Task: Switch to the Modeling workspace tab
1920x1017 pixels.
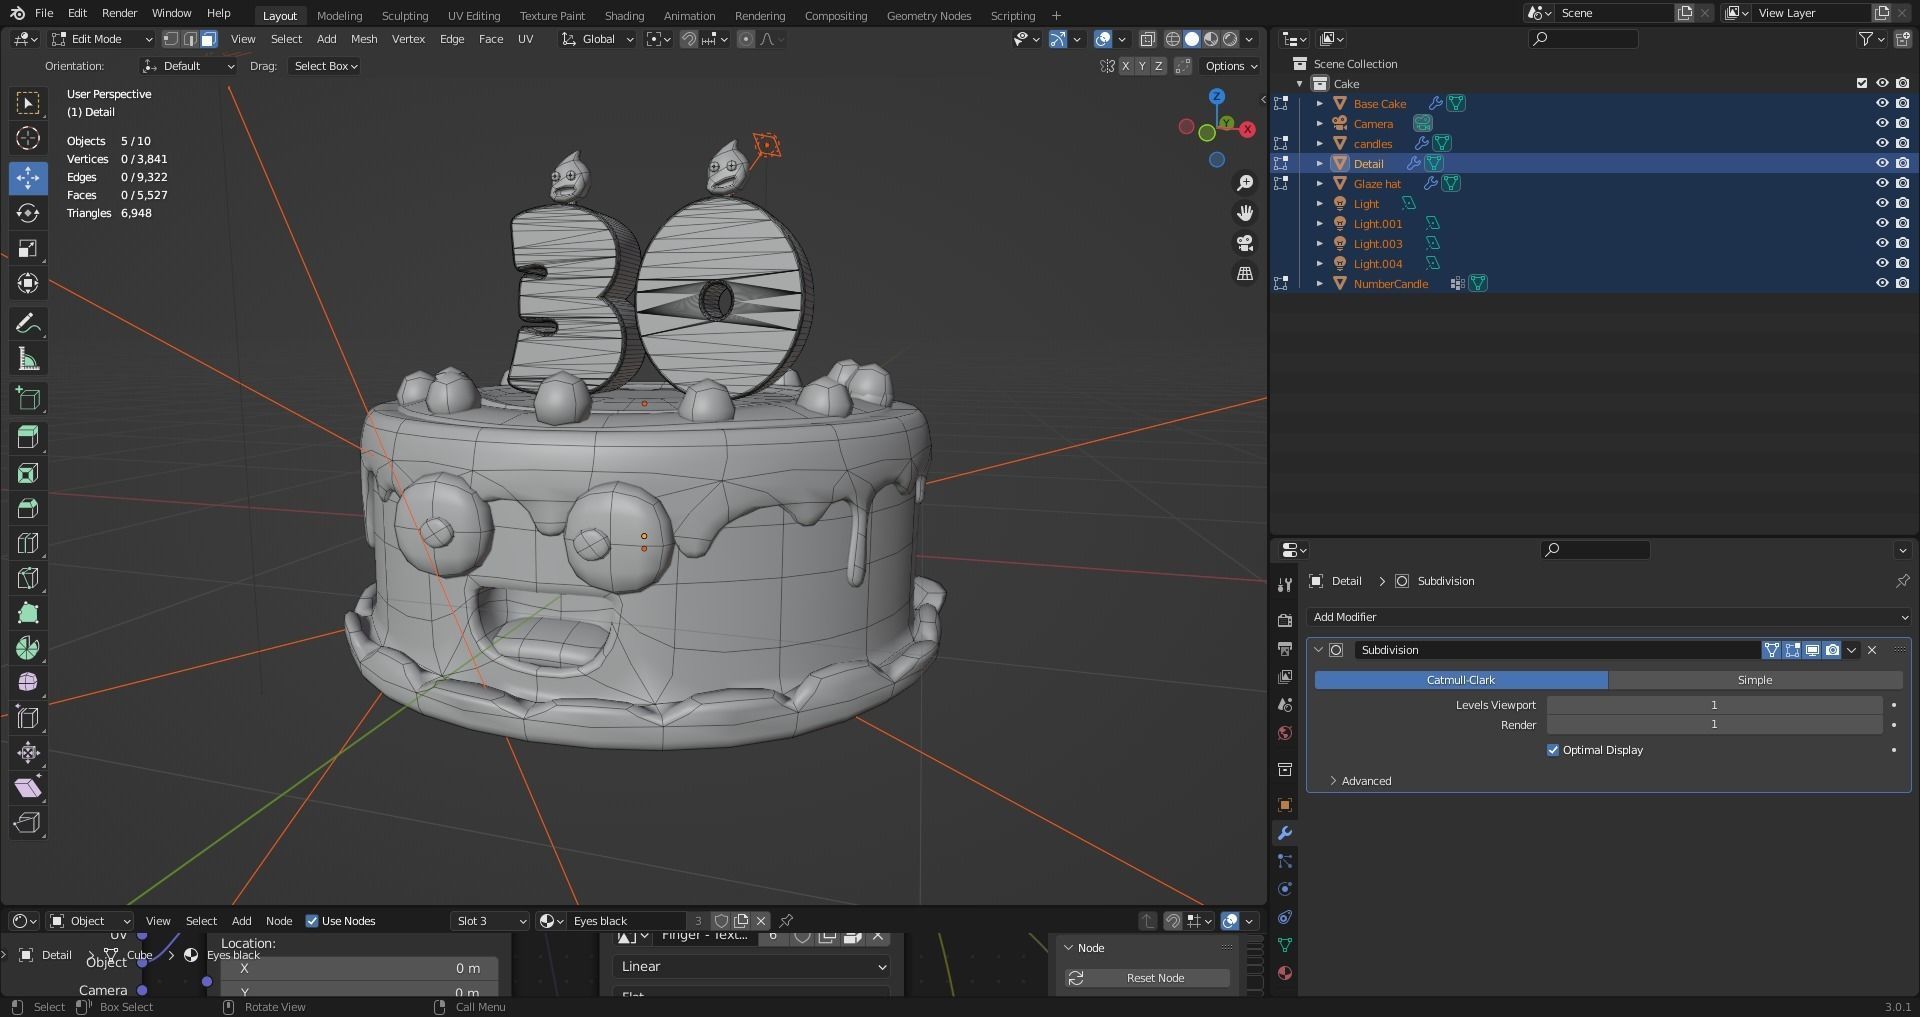Action: [x=339, y=15]
